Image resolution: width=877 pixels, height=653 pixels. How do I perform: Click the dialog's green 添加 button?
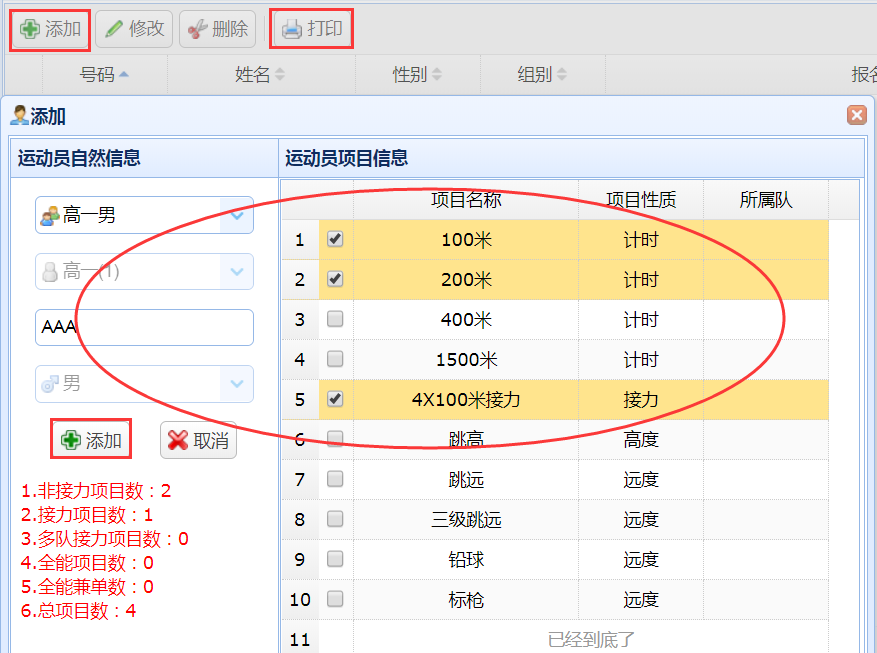91,440
